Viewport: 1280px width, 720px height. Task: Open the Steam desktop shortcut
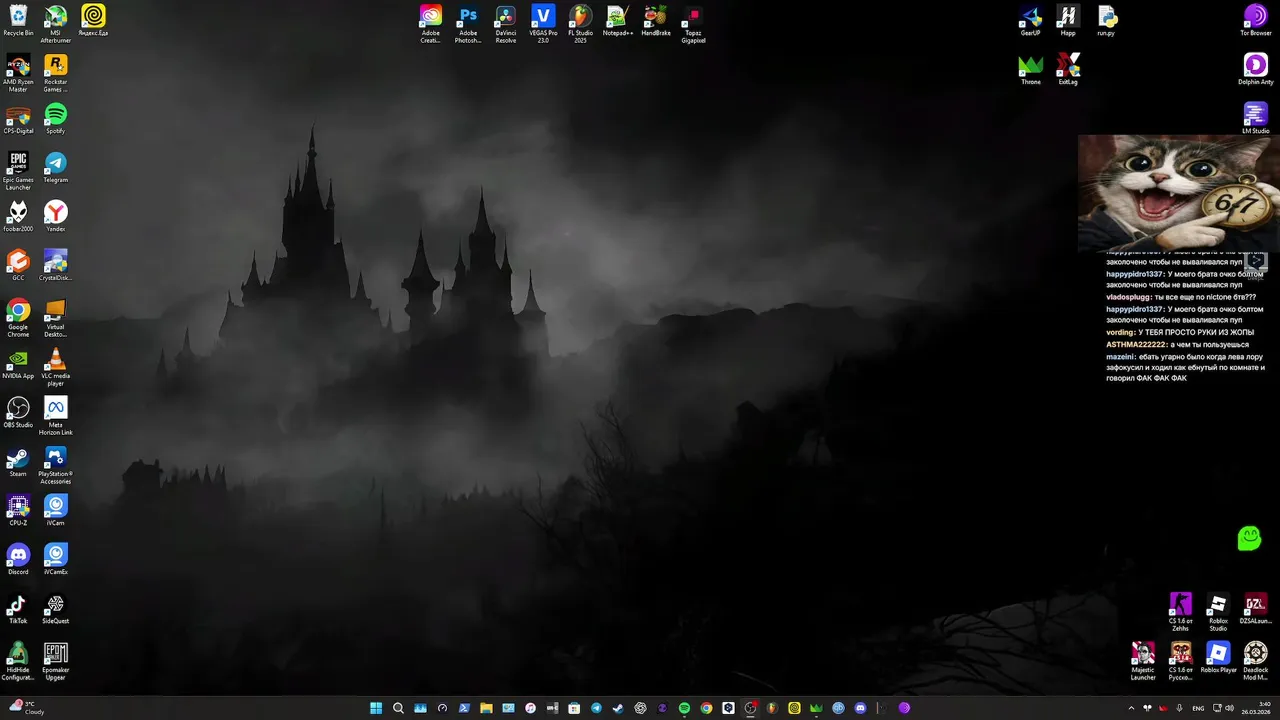(18, 461)
